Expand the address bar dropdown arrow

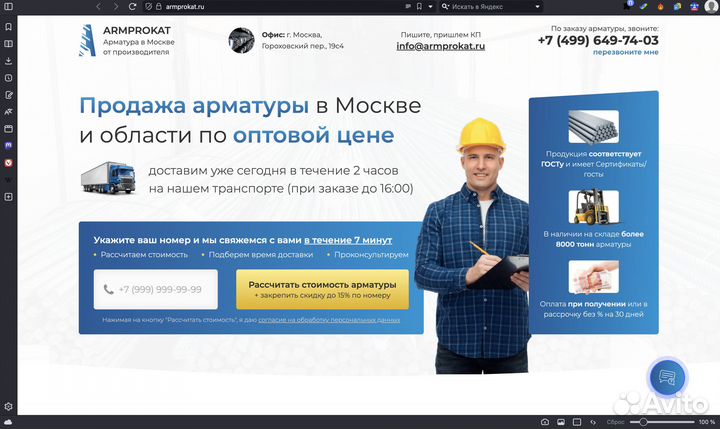(x=430, y=6)
